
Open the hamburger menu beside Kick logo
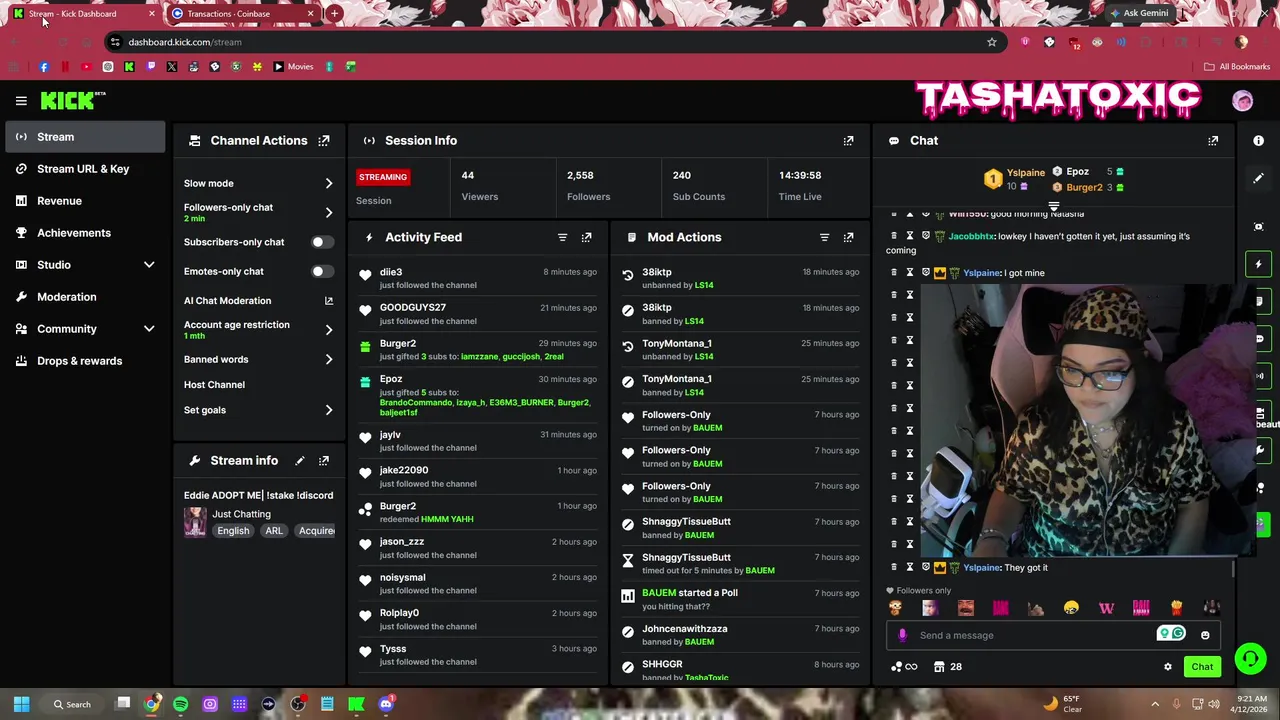click(x=21, y=101)
